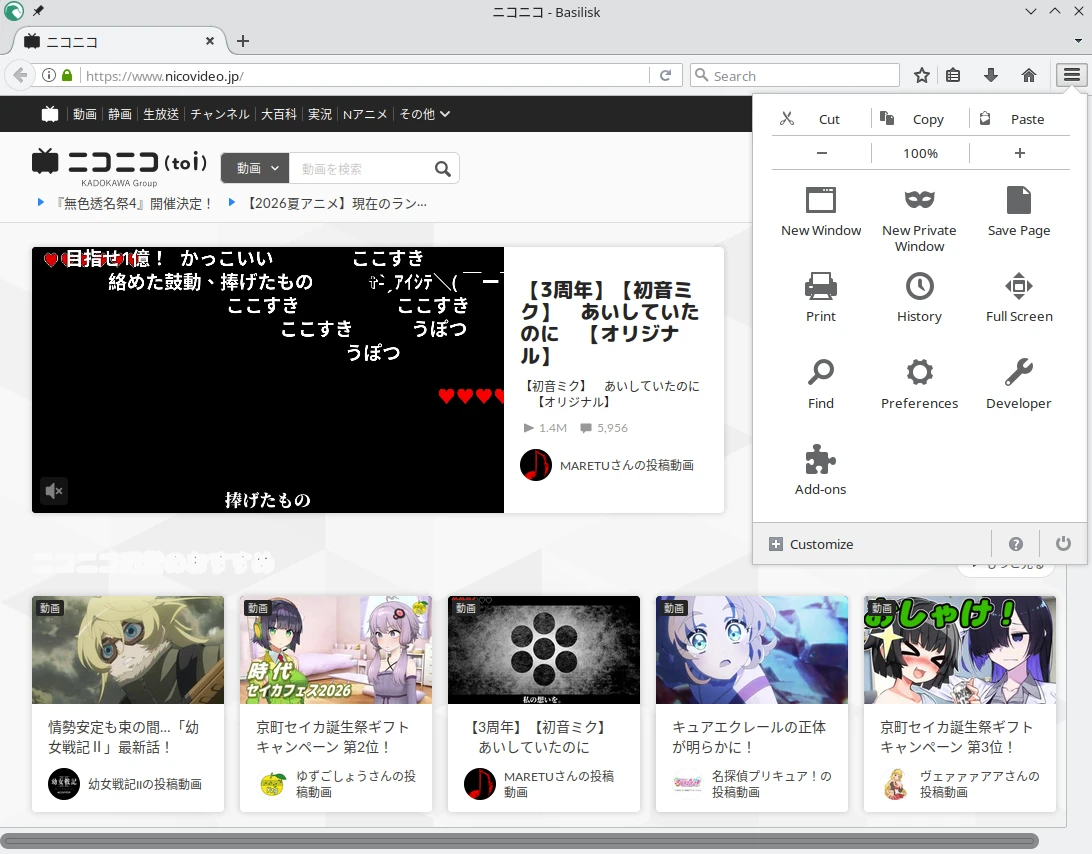Expand the 動画 search category dropdown
Viewport: 1092px width, 854px height.
coord(256,168)
